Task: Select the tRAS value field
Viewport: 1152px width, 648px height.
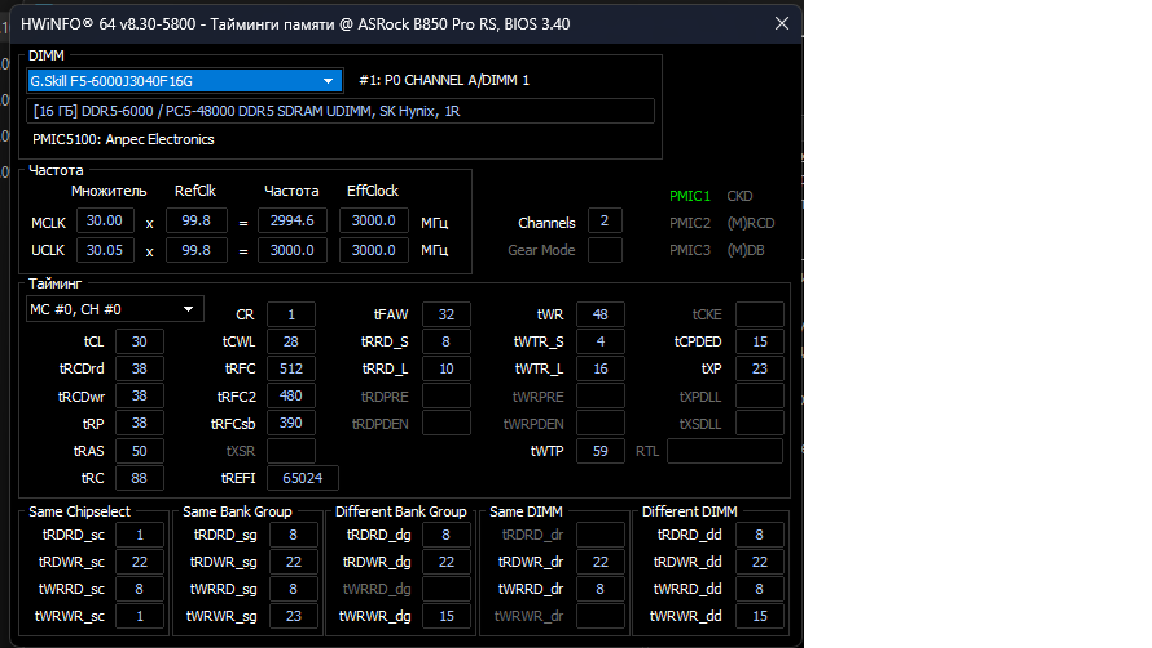Action: pos(139,451)
